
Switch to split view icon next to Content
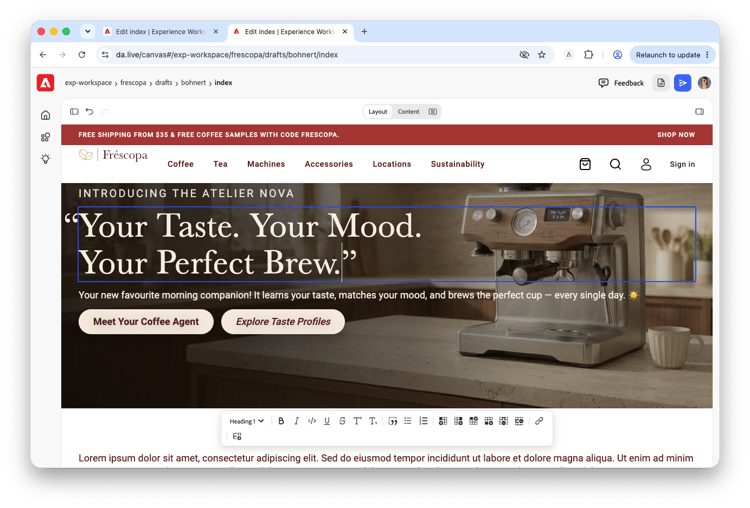click(x=432, y=111)
